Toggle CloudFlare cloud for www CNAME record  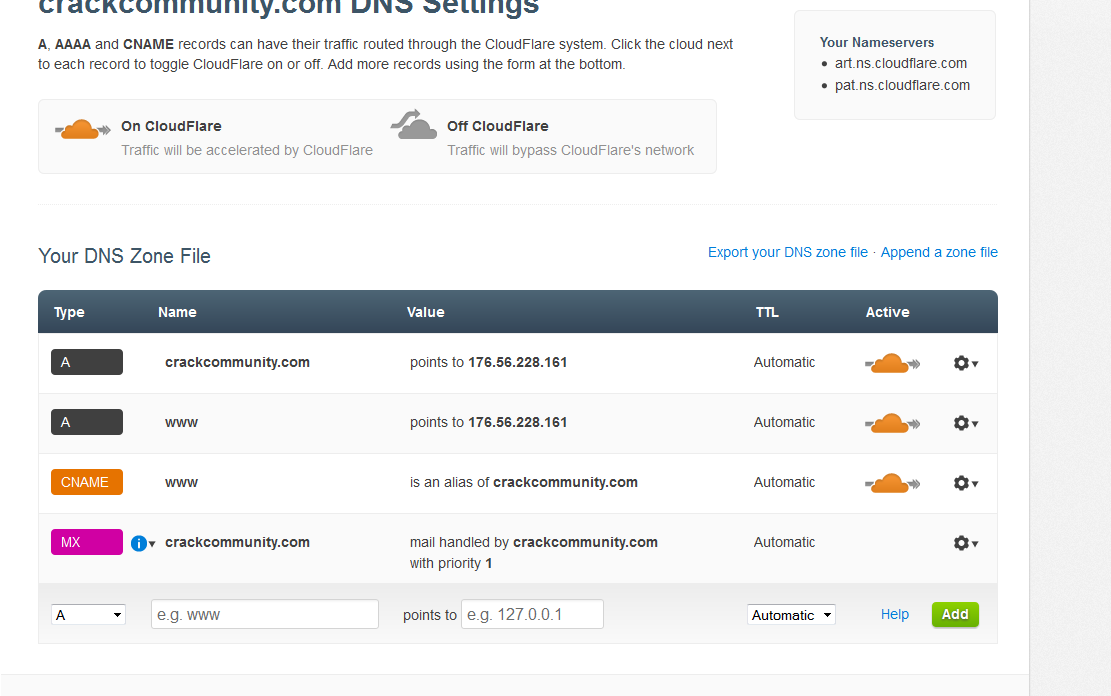(892, 483)
